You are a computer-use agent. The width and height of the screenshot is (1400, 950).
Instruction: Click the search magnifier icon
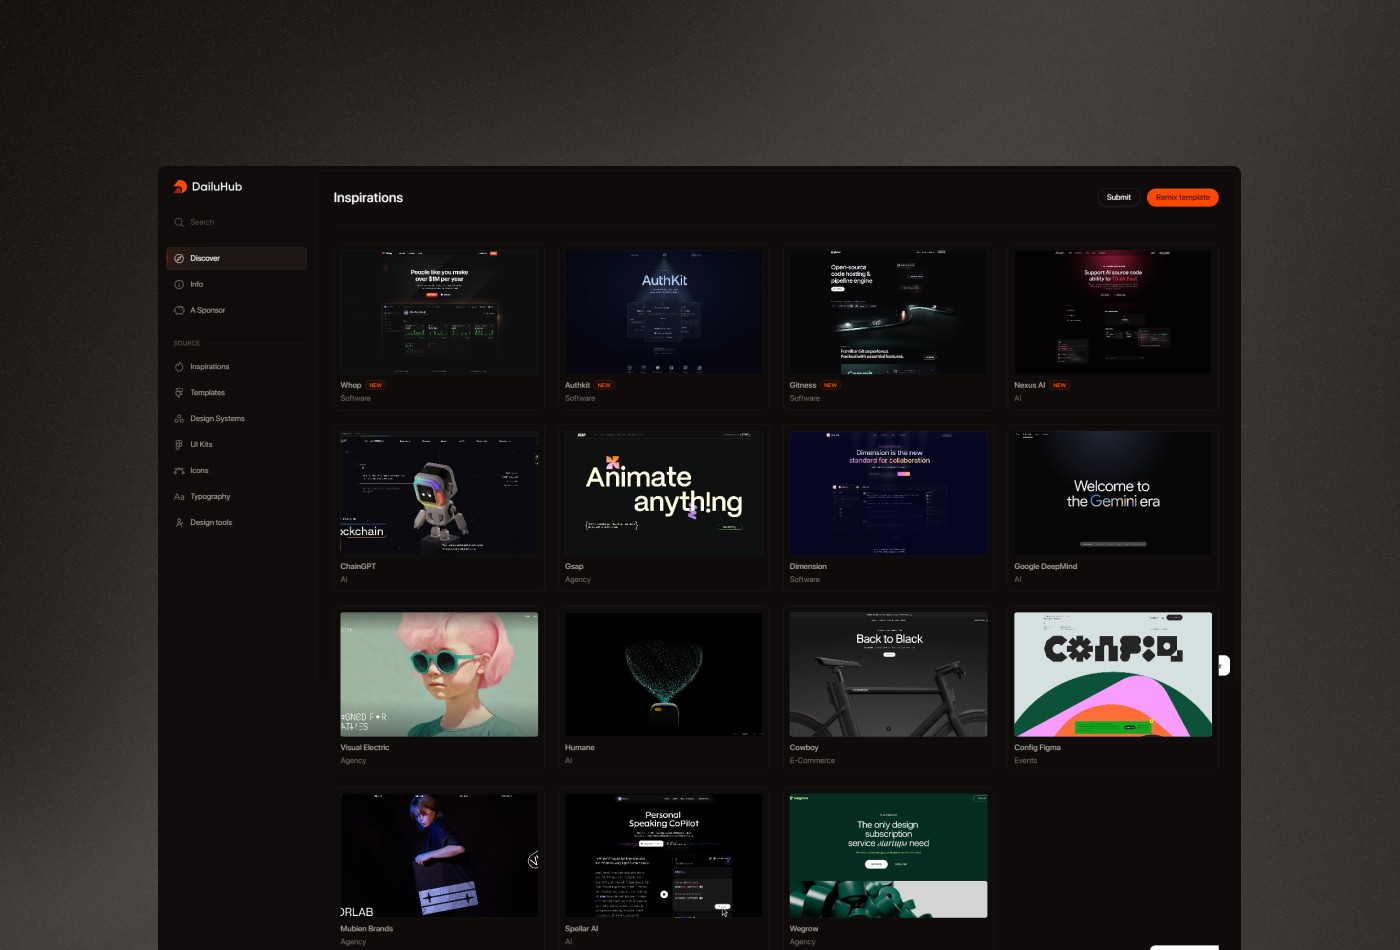[179, 222]
